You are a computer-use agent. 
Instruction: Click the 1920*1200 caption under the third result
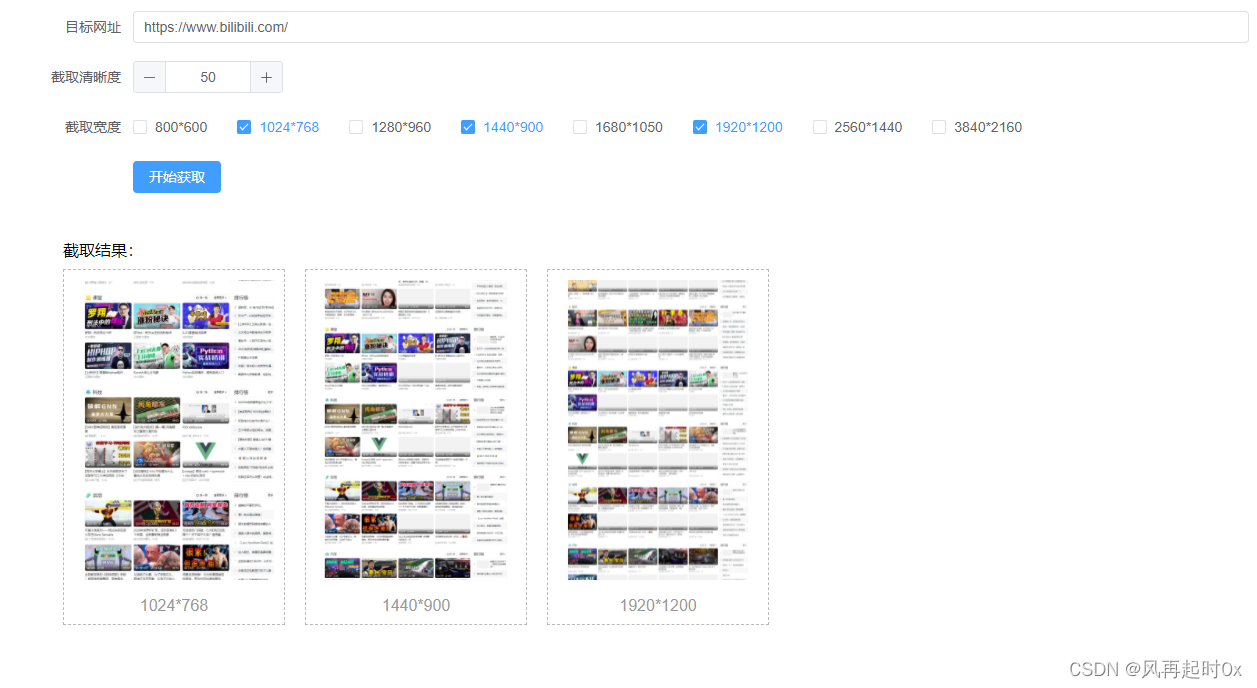click(658, 605)
